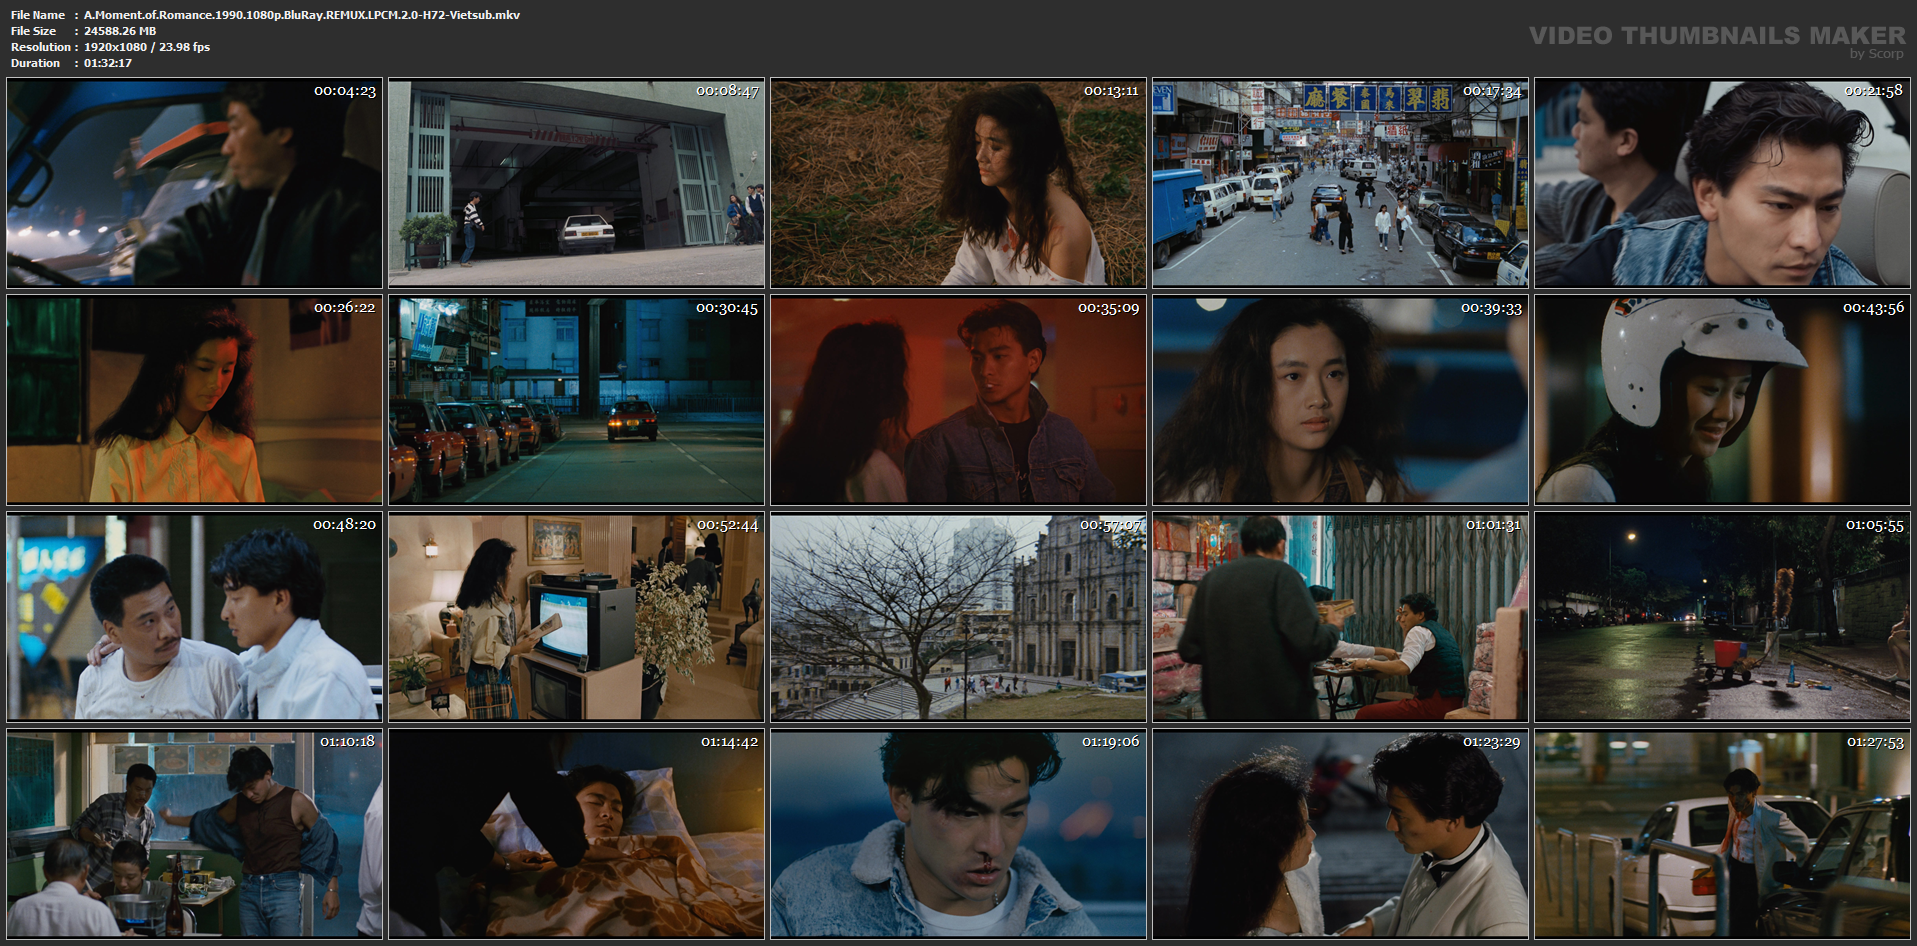Click the file size value 24588.26 MB
Viewport: 1917px width, 946px height.
120,31
